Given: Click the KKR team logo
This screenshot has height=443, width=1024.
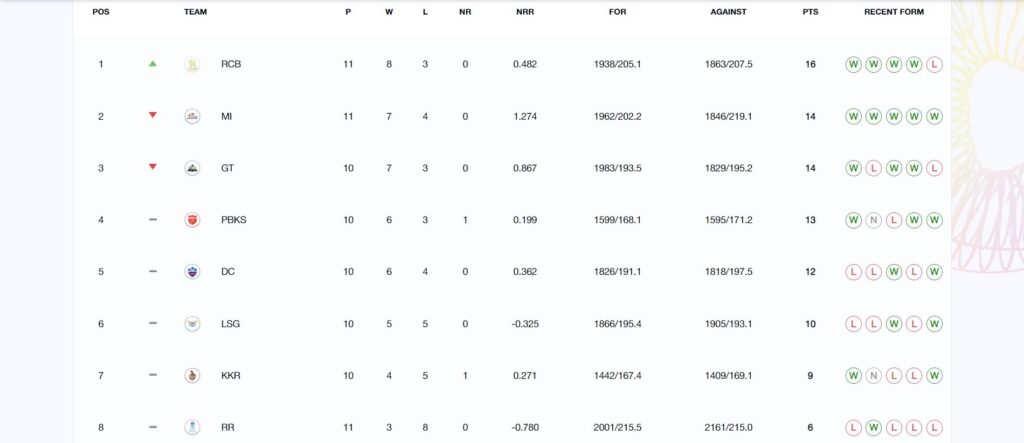Looking at the screenshot, I should coord(192,376).
